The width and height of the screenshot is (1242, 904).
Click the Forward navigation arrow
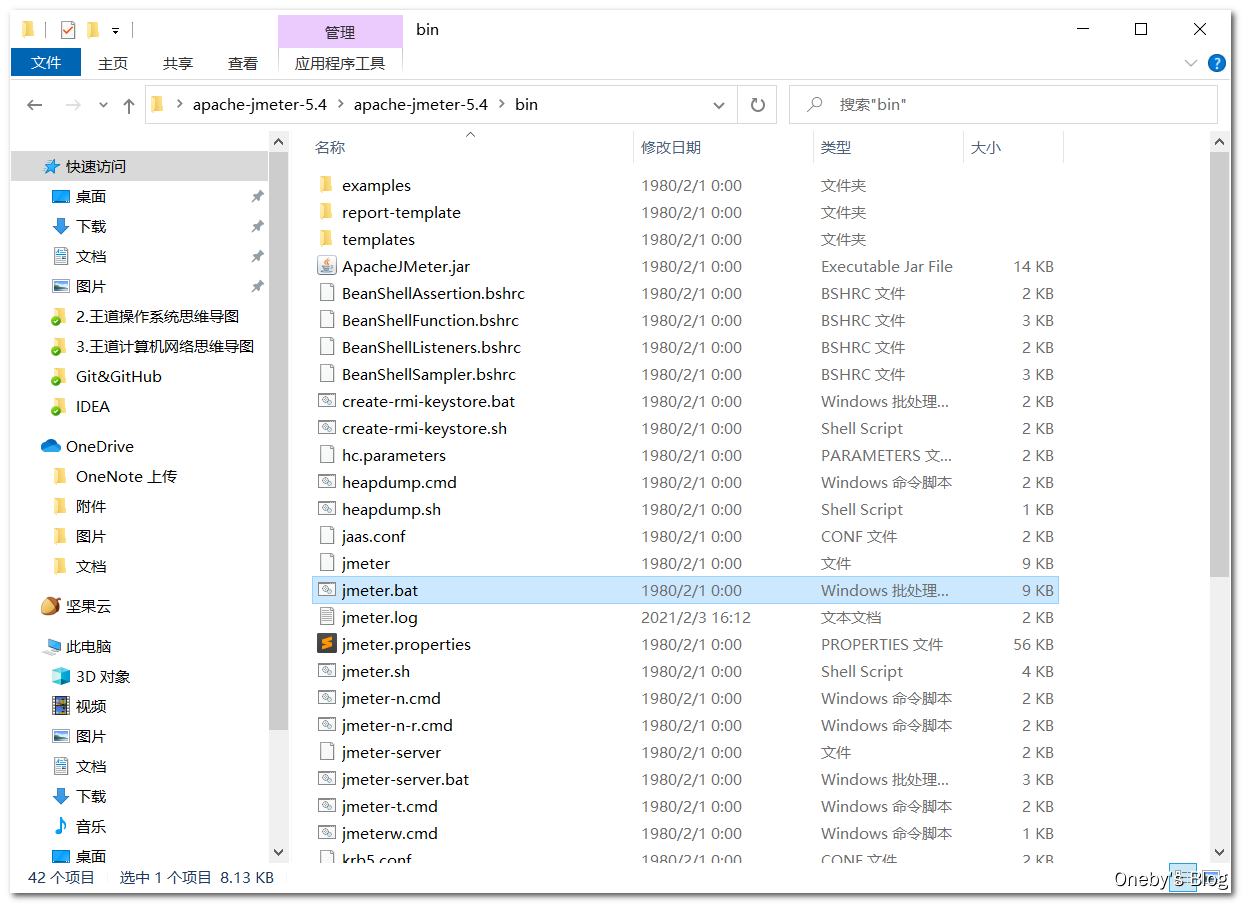pyautogui.click(x=72, y=104)
